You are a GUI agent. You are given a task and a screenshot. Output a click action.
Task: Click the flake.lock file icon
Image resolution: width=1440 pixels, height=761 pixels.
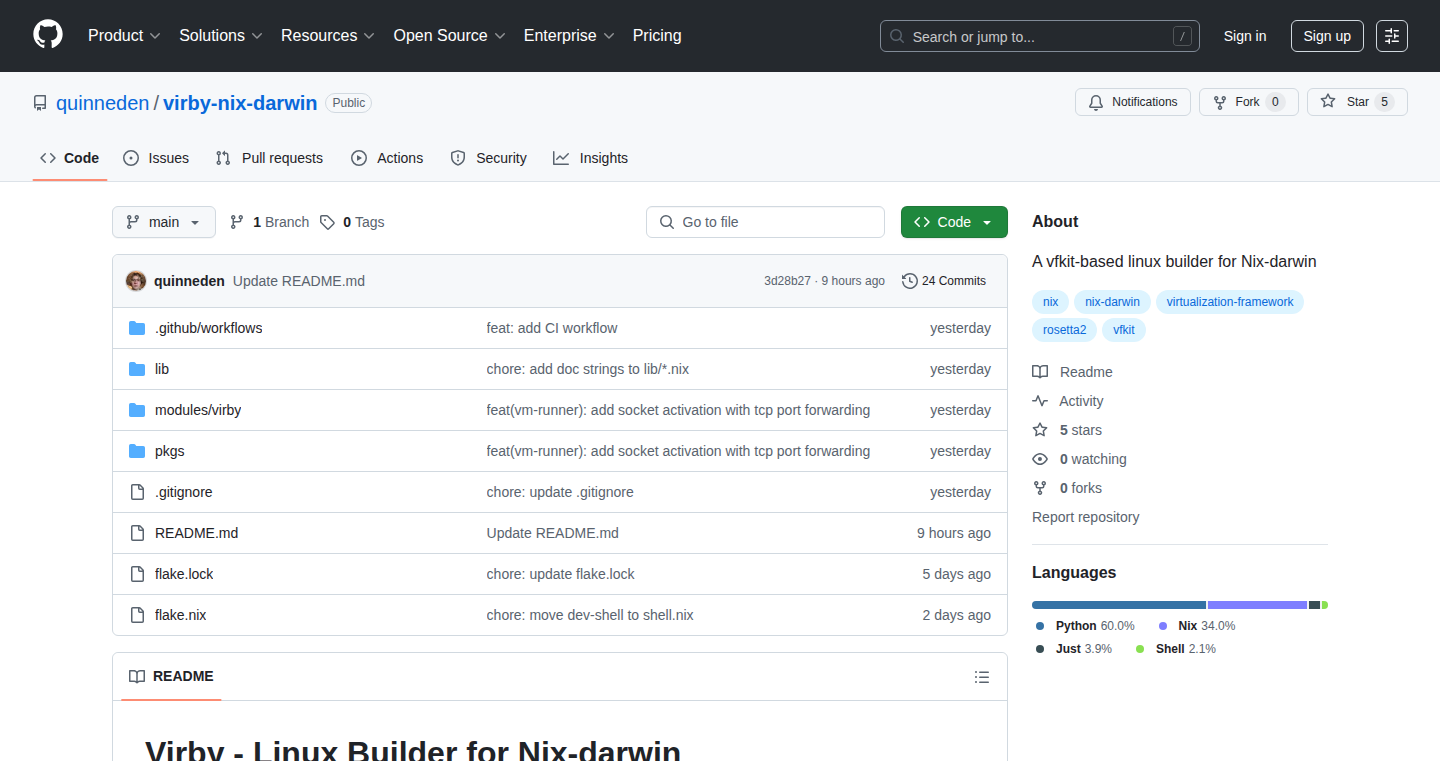click(137, 574)
